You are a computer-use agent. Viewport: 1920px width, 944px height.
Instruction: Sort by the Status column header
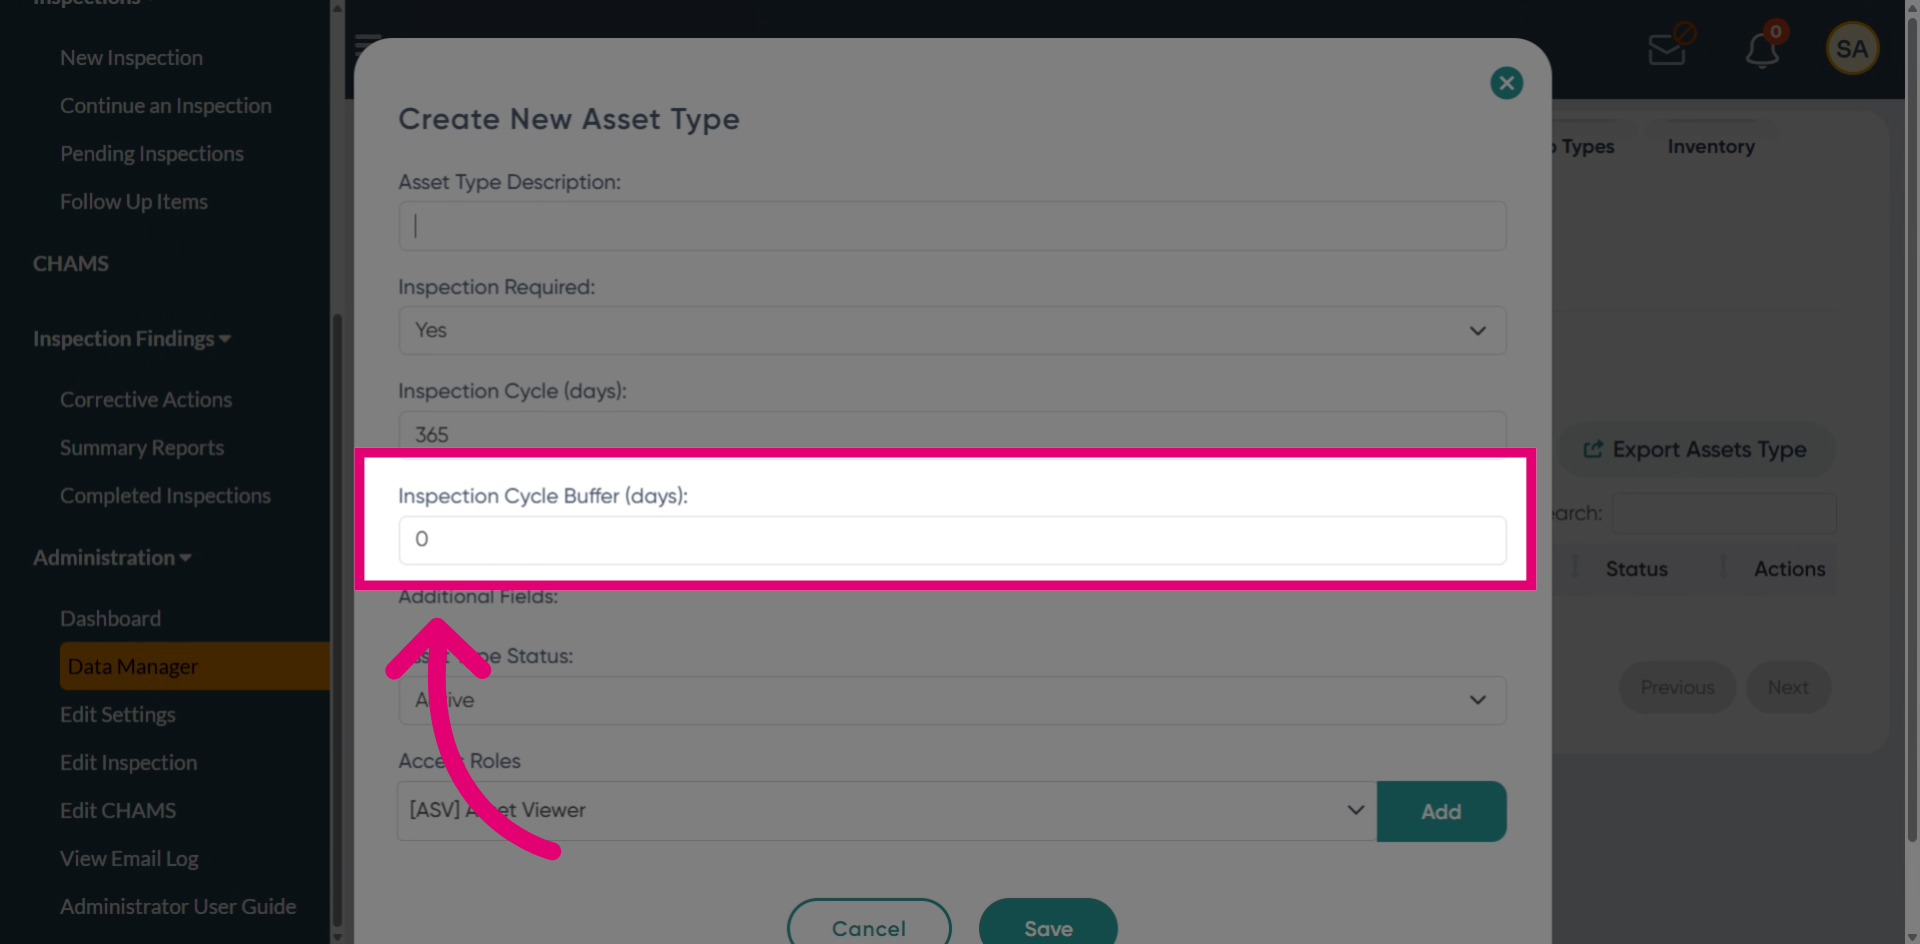tap(1637, 569)
